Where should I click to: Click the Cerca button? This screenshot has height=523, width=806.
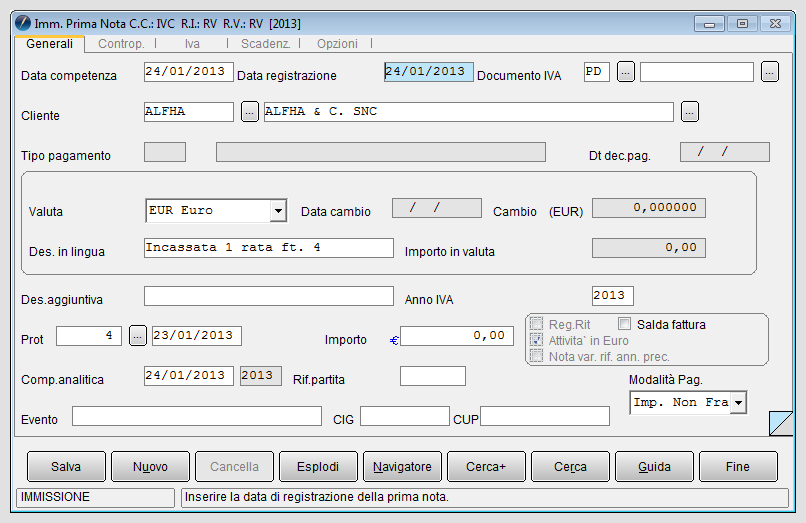click(571, 466)
